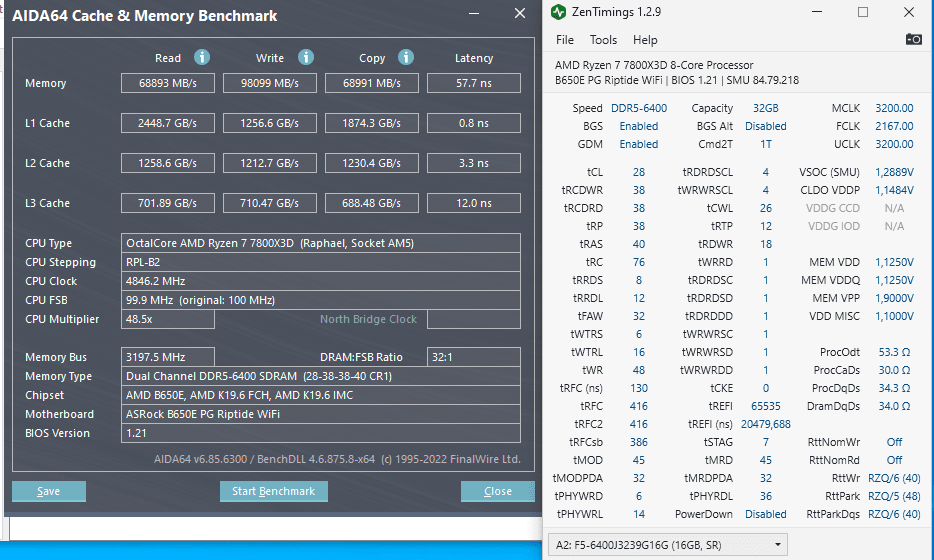934x560 pixels.
Task: Minimize the AIDA64 benchmark window
Action: [474, 13]
